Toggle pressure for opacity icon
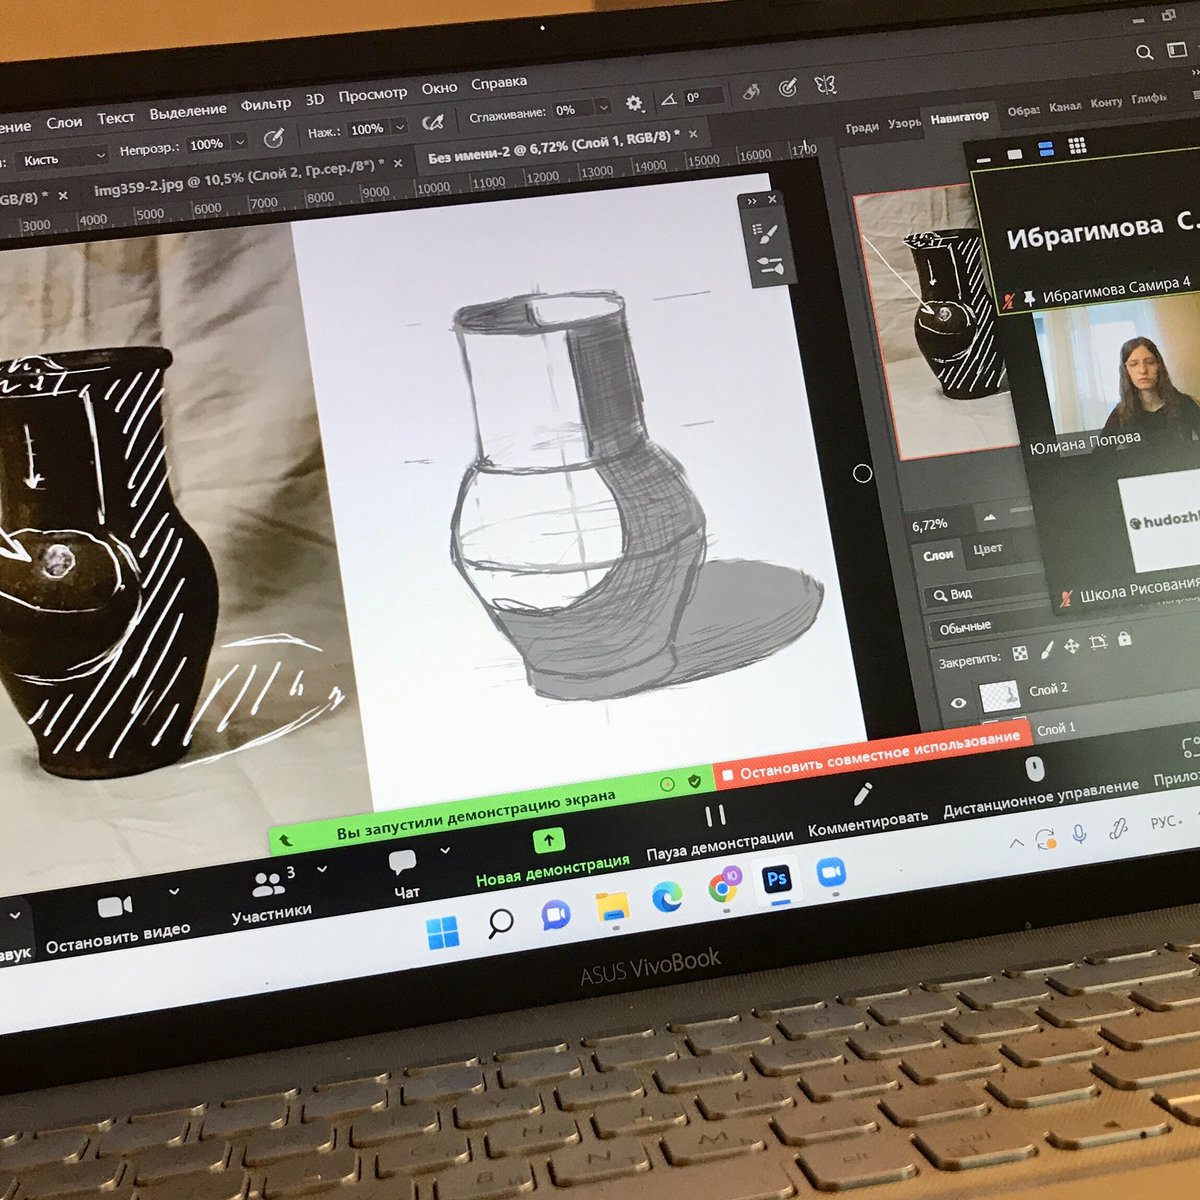Viewport: 1200px width, 1200px height. coord(272,138)
